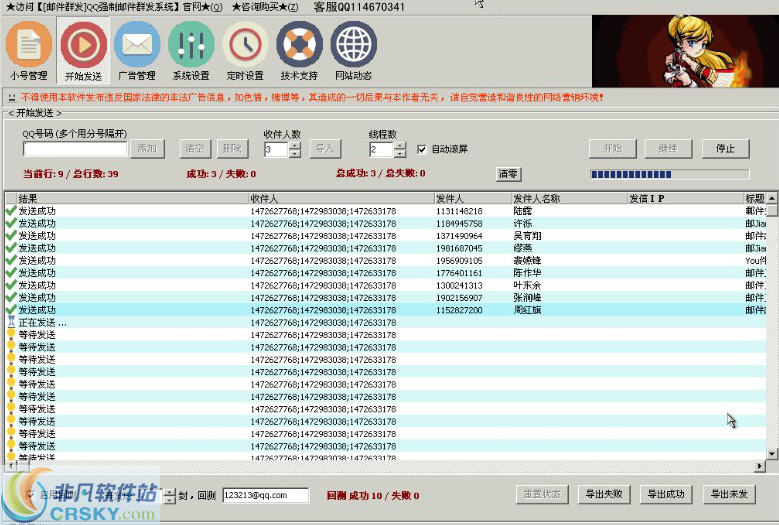Open 系统设置 sliders icon
This screenshot has width=779, height=525.
191,50
